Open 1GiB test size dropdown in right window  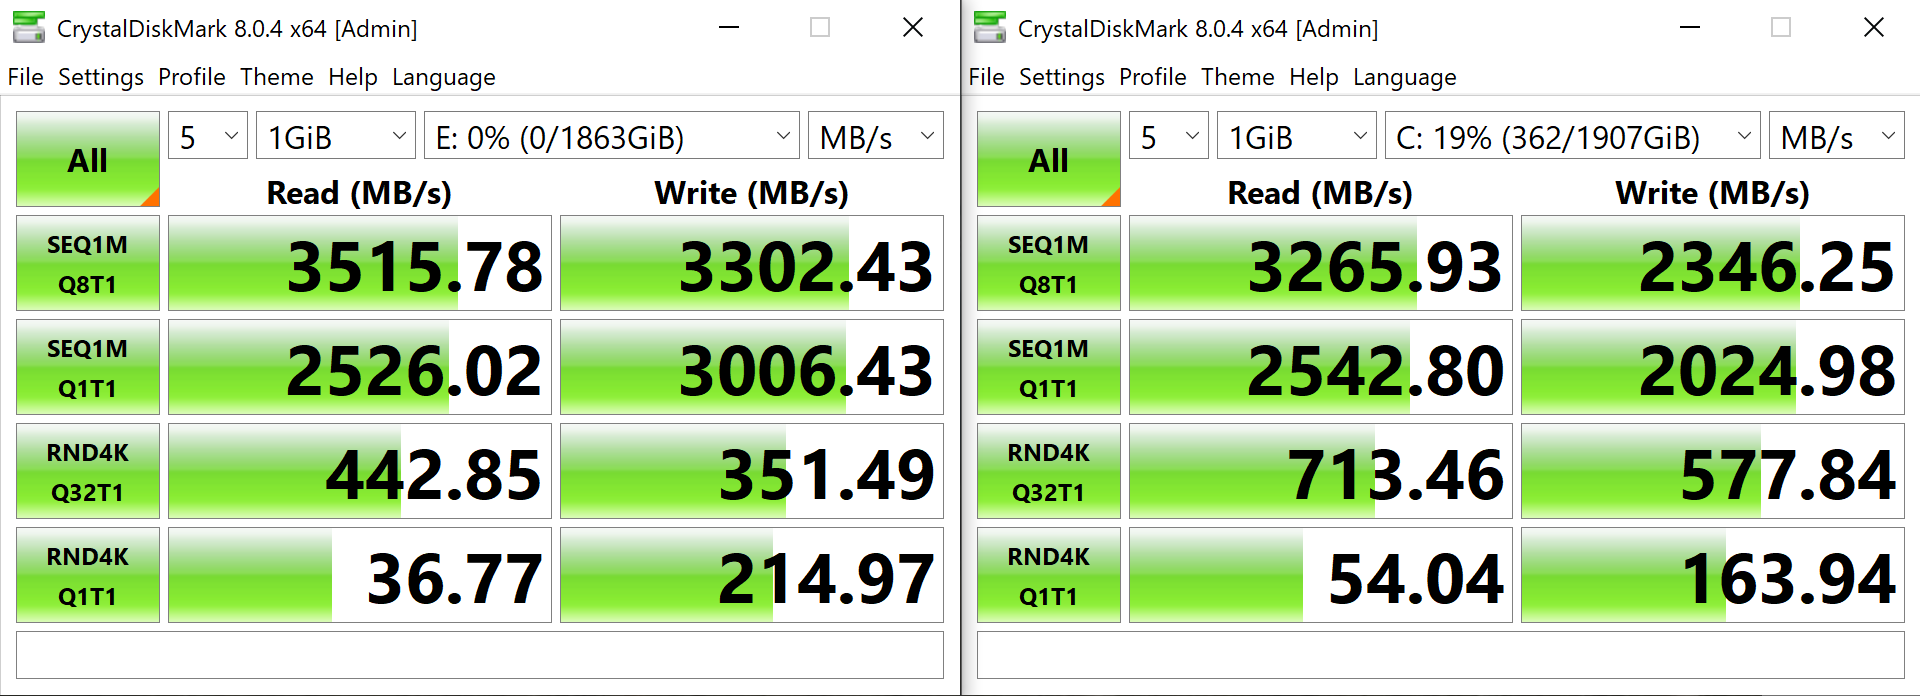[1297, 135]
